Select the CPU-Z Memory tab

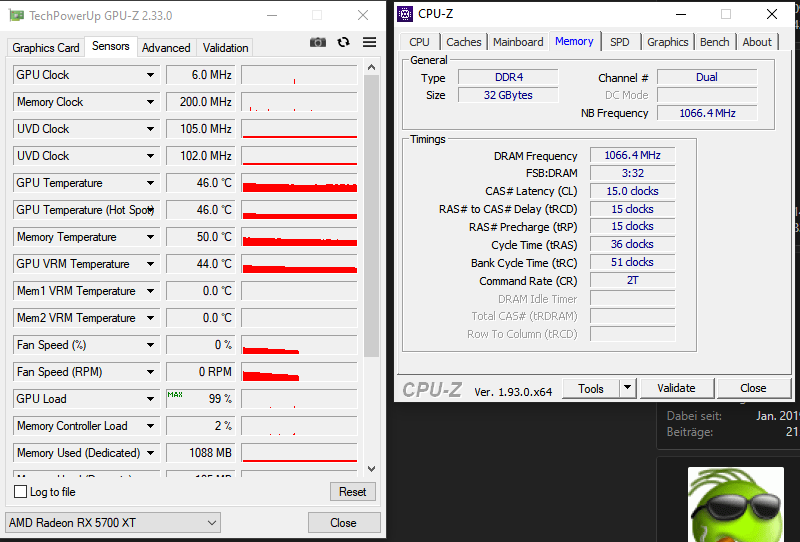pyautogui.click(x=574, y=41)
